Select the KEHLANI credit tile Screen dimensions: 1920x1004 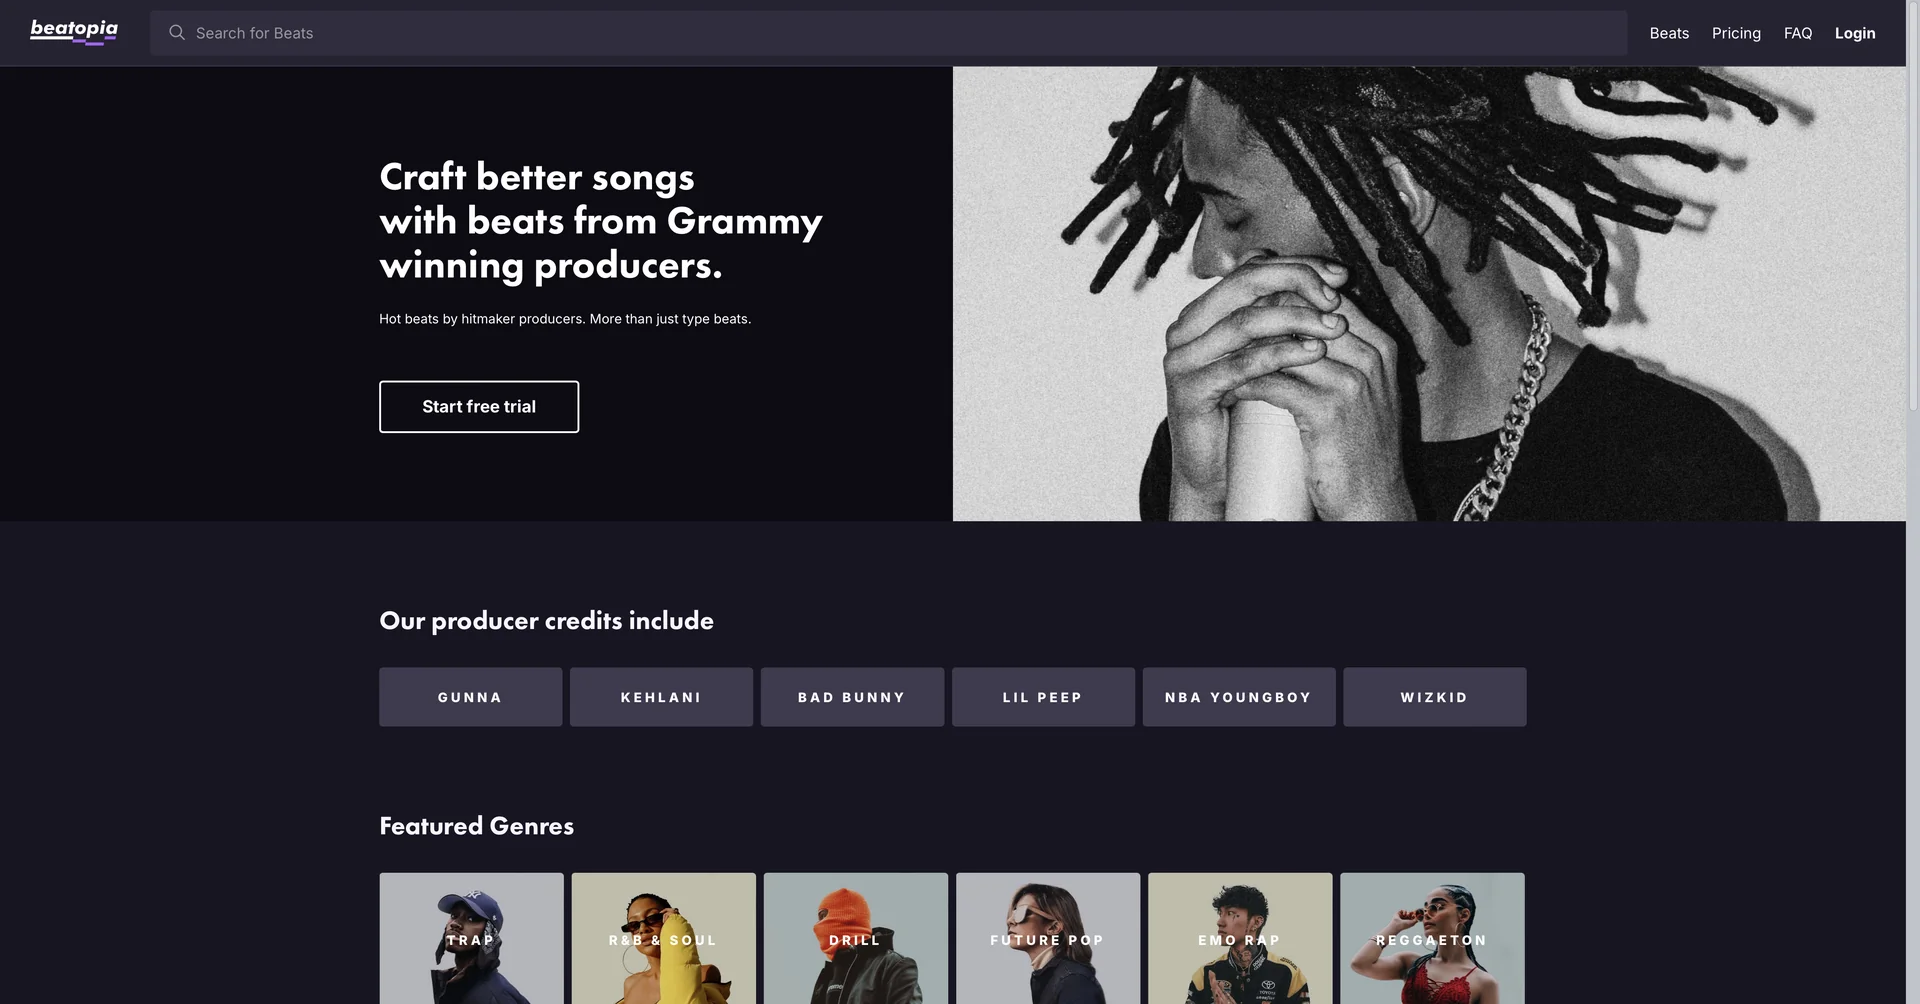(x=661, y=697)
